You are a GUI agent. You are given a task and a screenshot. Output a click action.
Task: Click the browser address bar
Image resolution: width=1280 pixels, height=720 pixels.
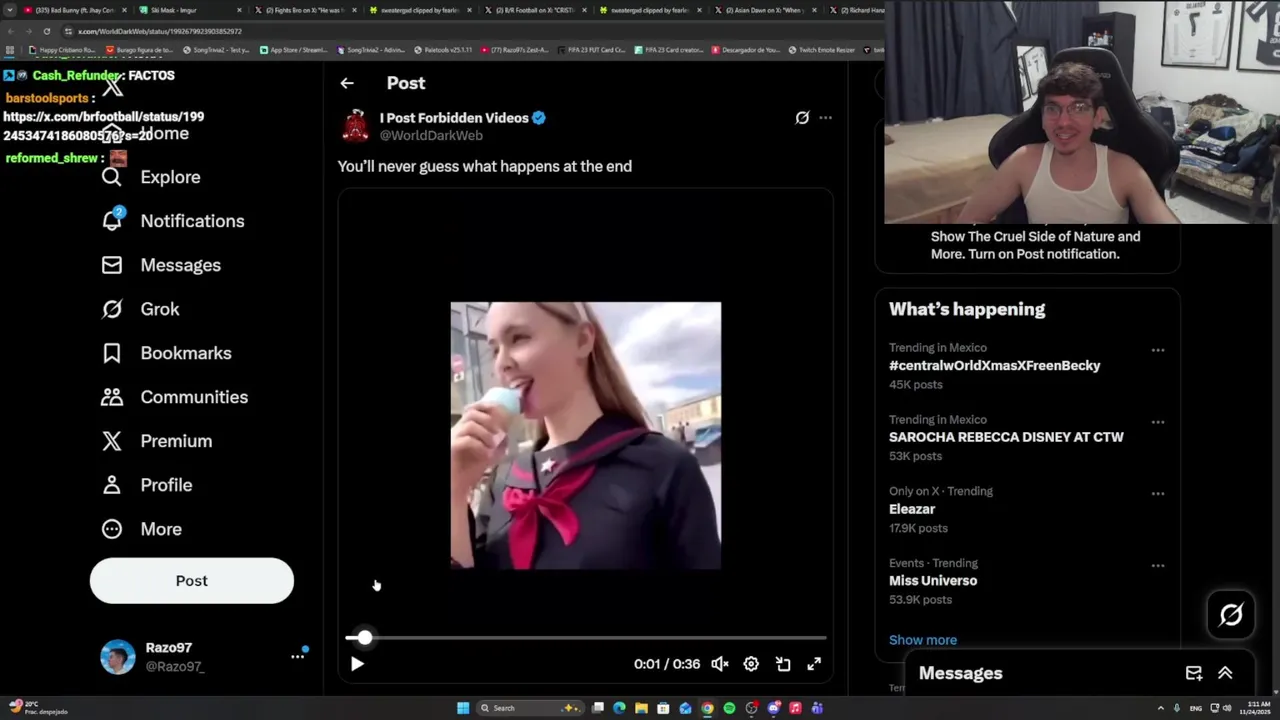click(x=470, y=31)
